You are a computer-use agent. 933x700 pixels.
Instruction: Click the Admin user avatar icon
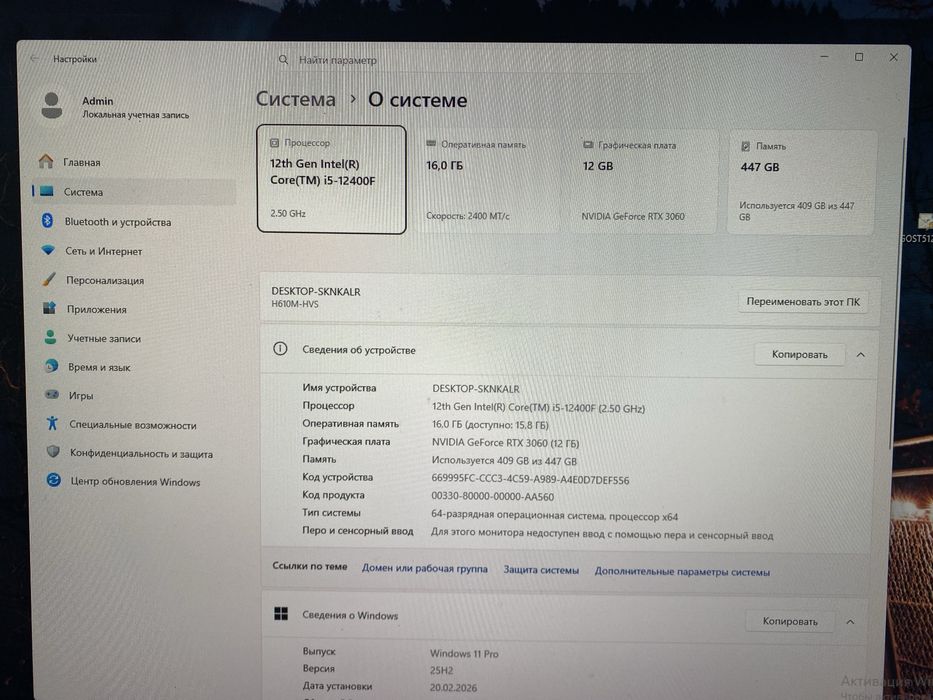tap(52, 105)
